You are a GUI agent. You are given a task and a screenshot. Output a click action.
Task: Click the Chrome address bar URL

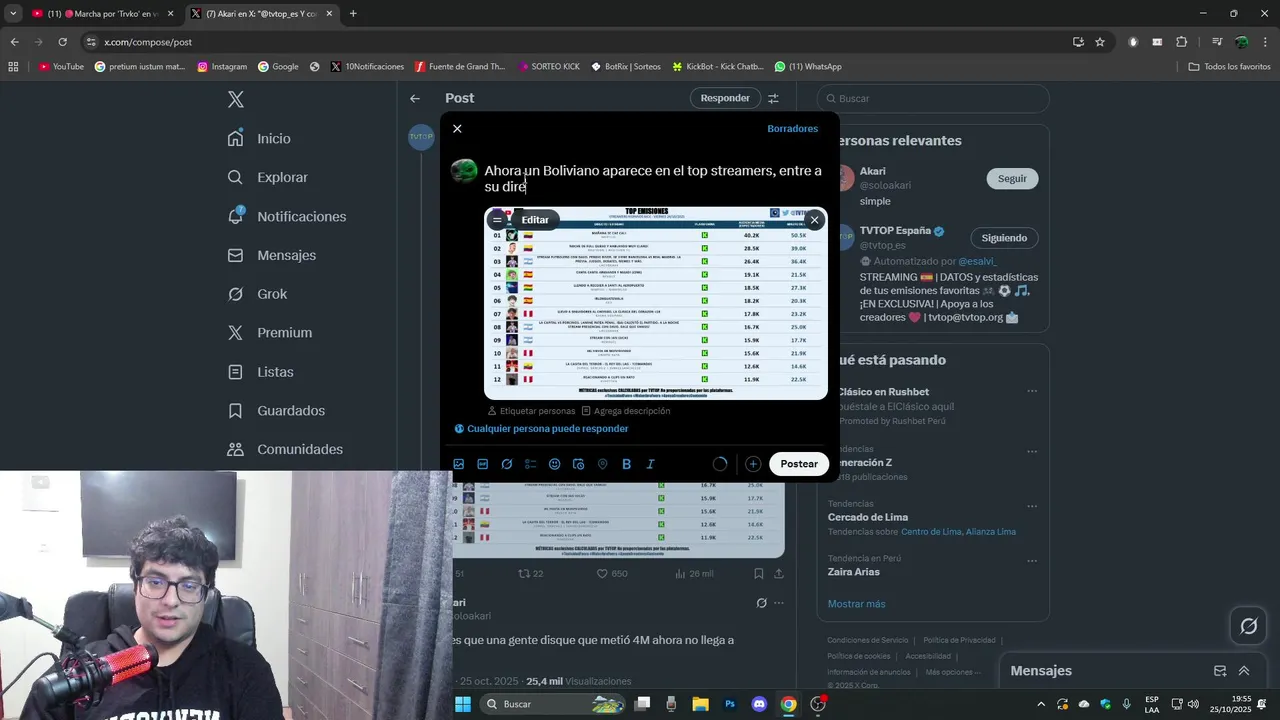pyautogui.click(x=148, y=42)
